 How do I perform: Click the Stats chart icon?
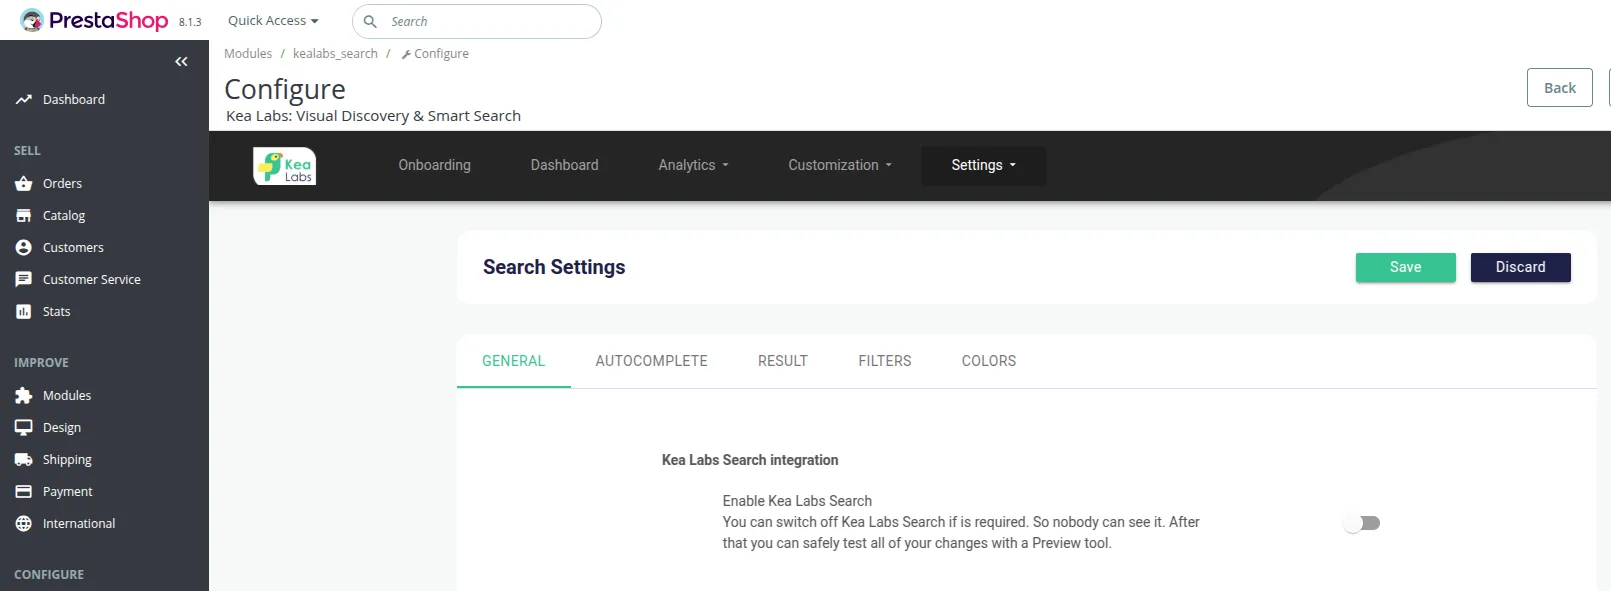[x=24, y=312]
